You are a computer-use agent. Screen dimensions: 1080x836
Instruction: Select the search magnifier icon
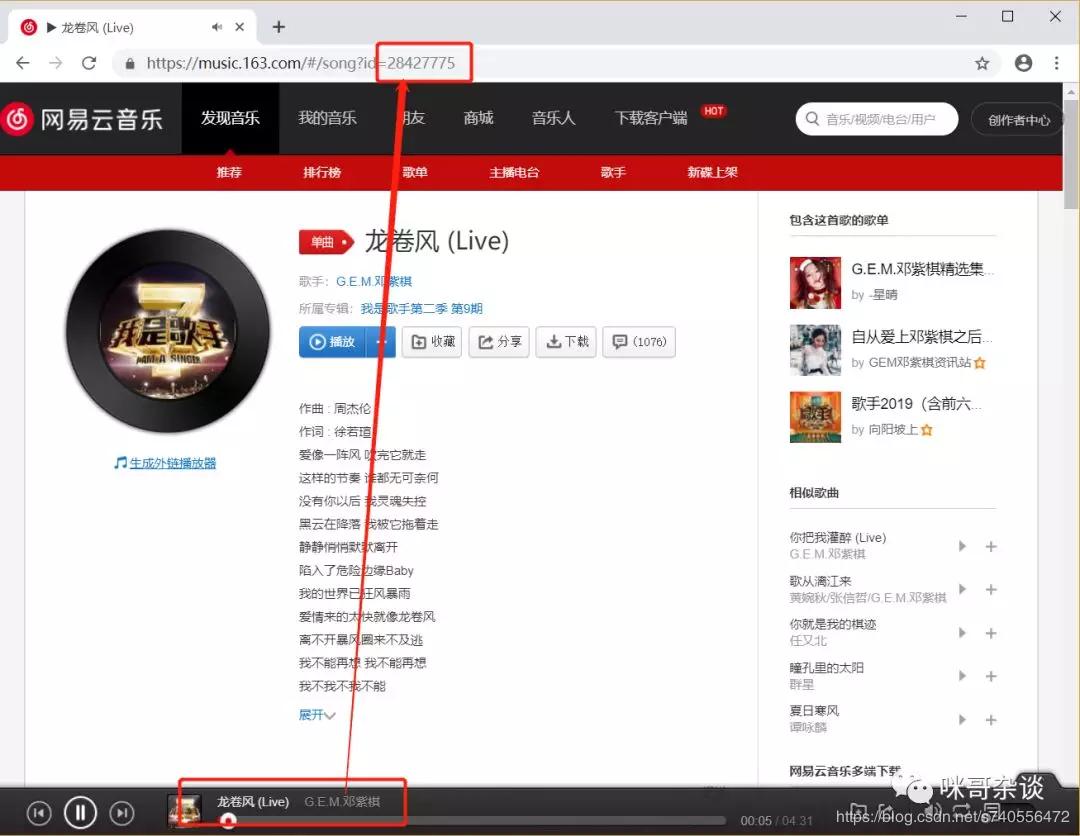point(812,118)
